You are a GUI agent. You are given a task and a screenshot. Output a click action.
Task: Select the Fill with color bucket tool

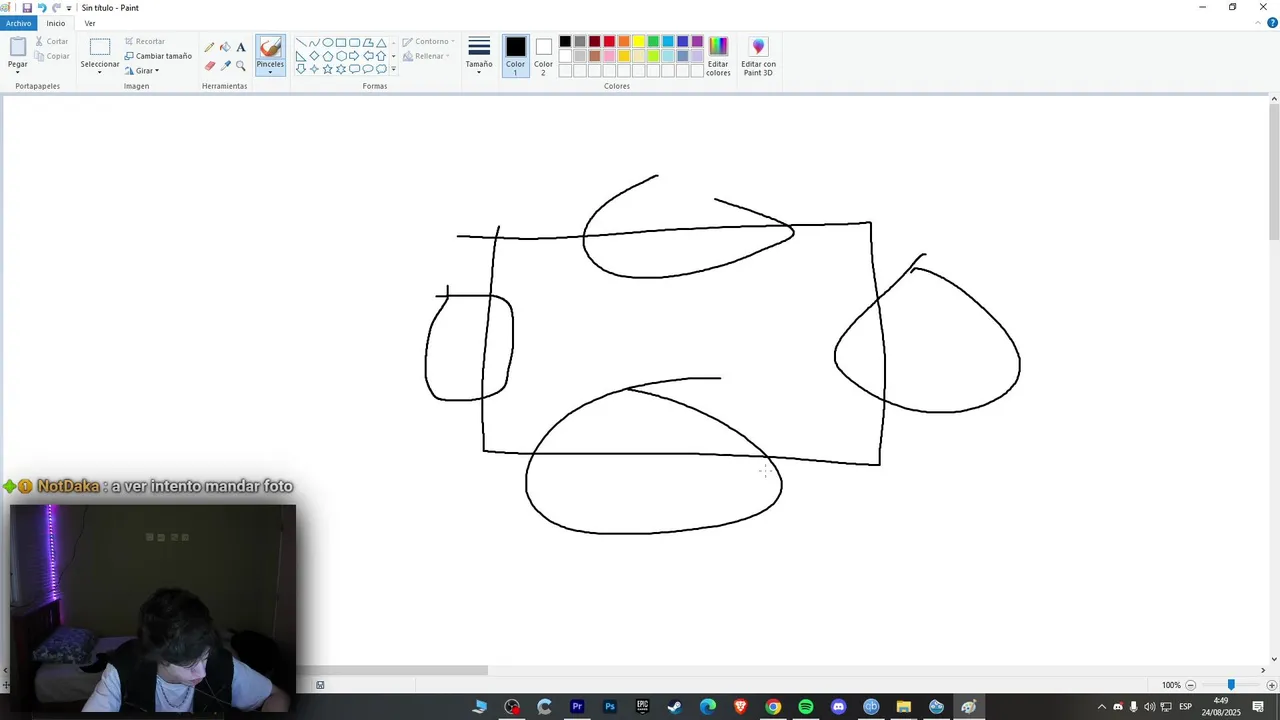point(225,47)
